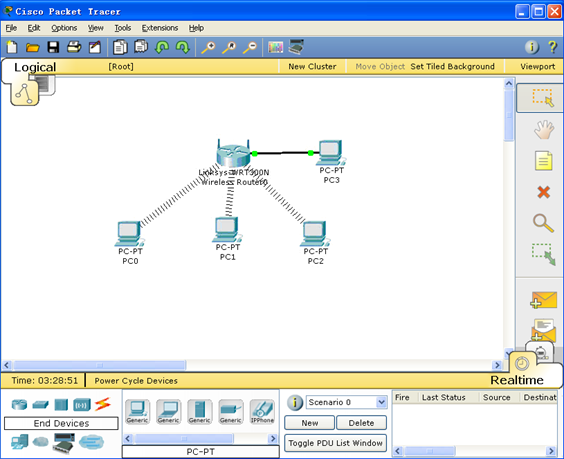Viewport: 564px width, 459px height.
Task: Open the Options menu
Action: pyautogui.click(x=64, y=28)
